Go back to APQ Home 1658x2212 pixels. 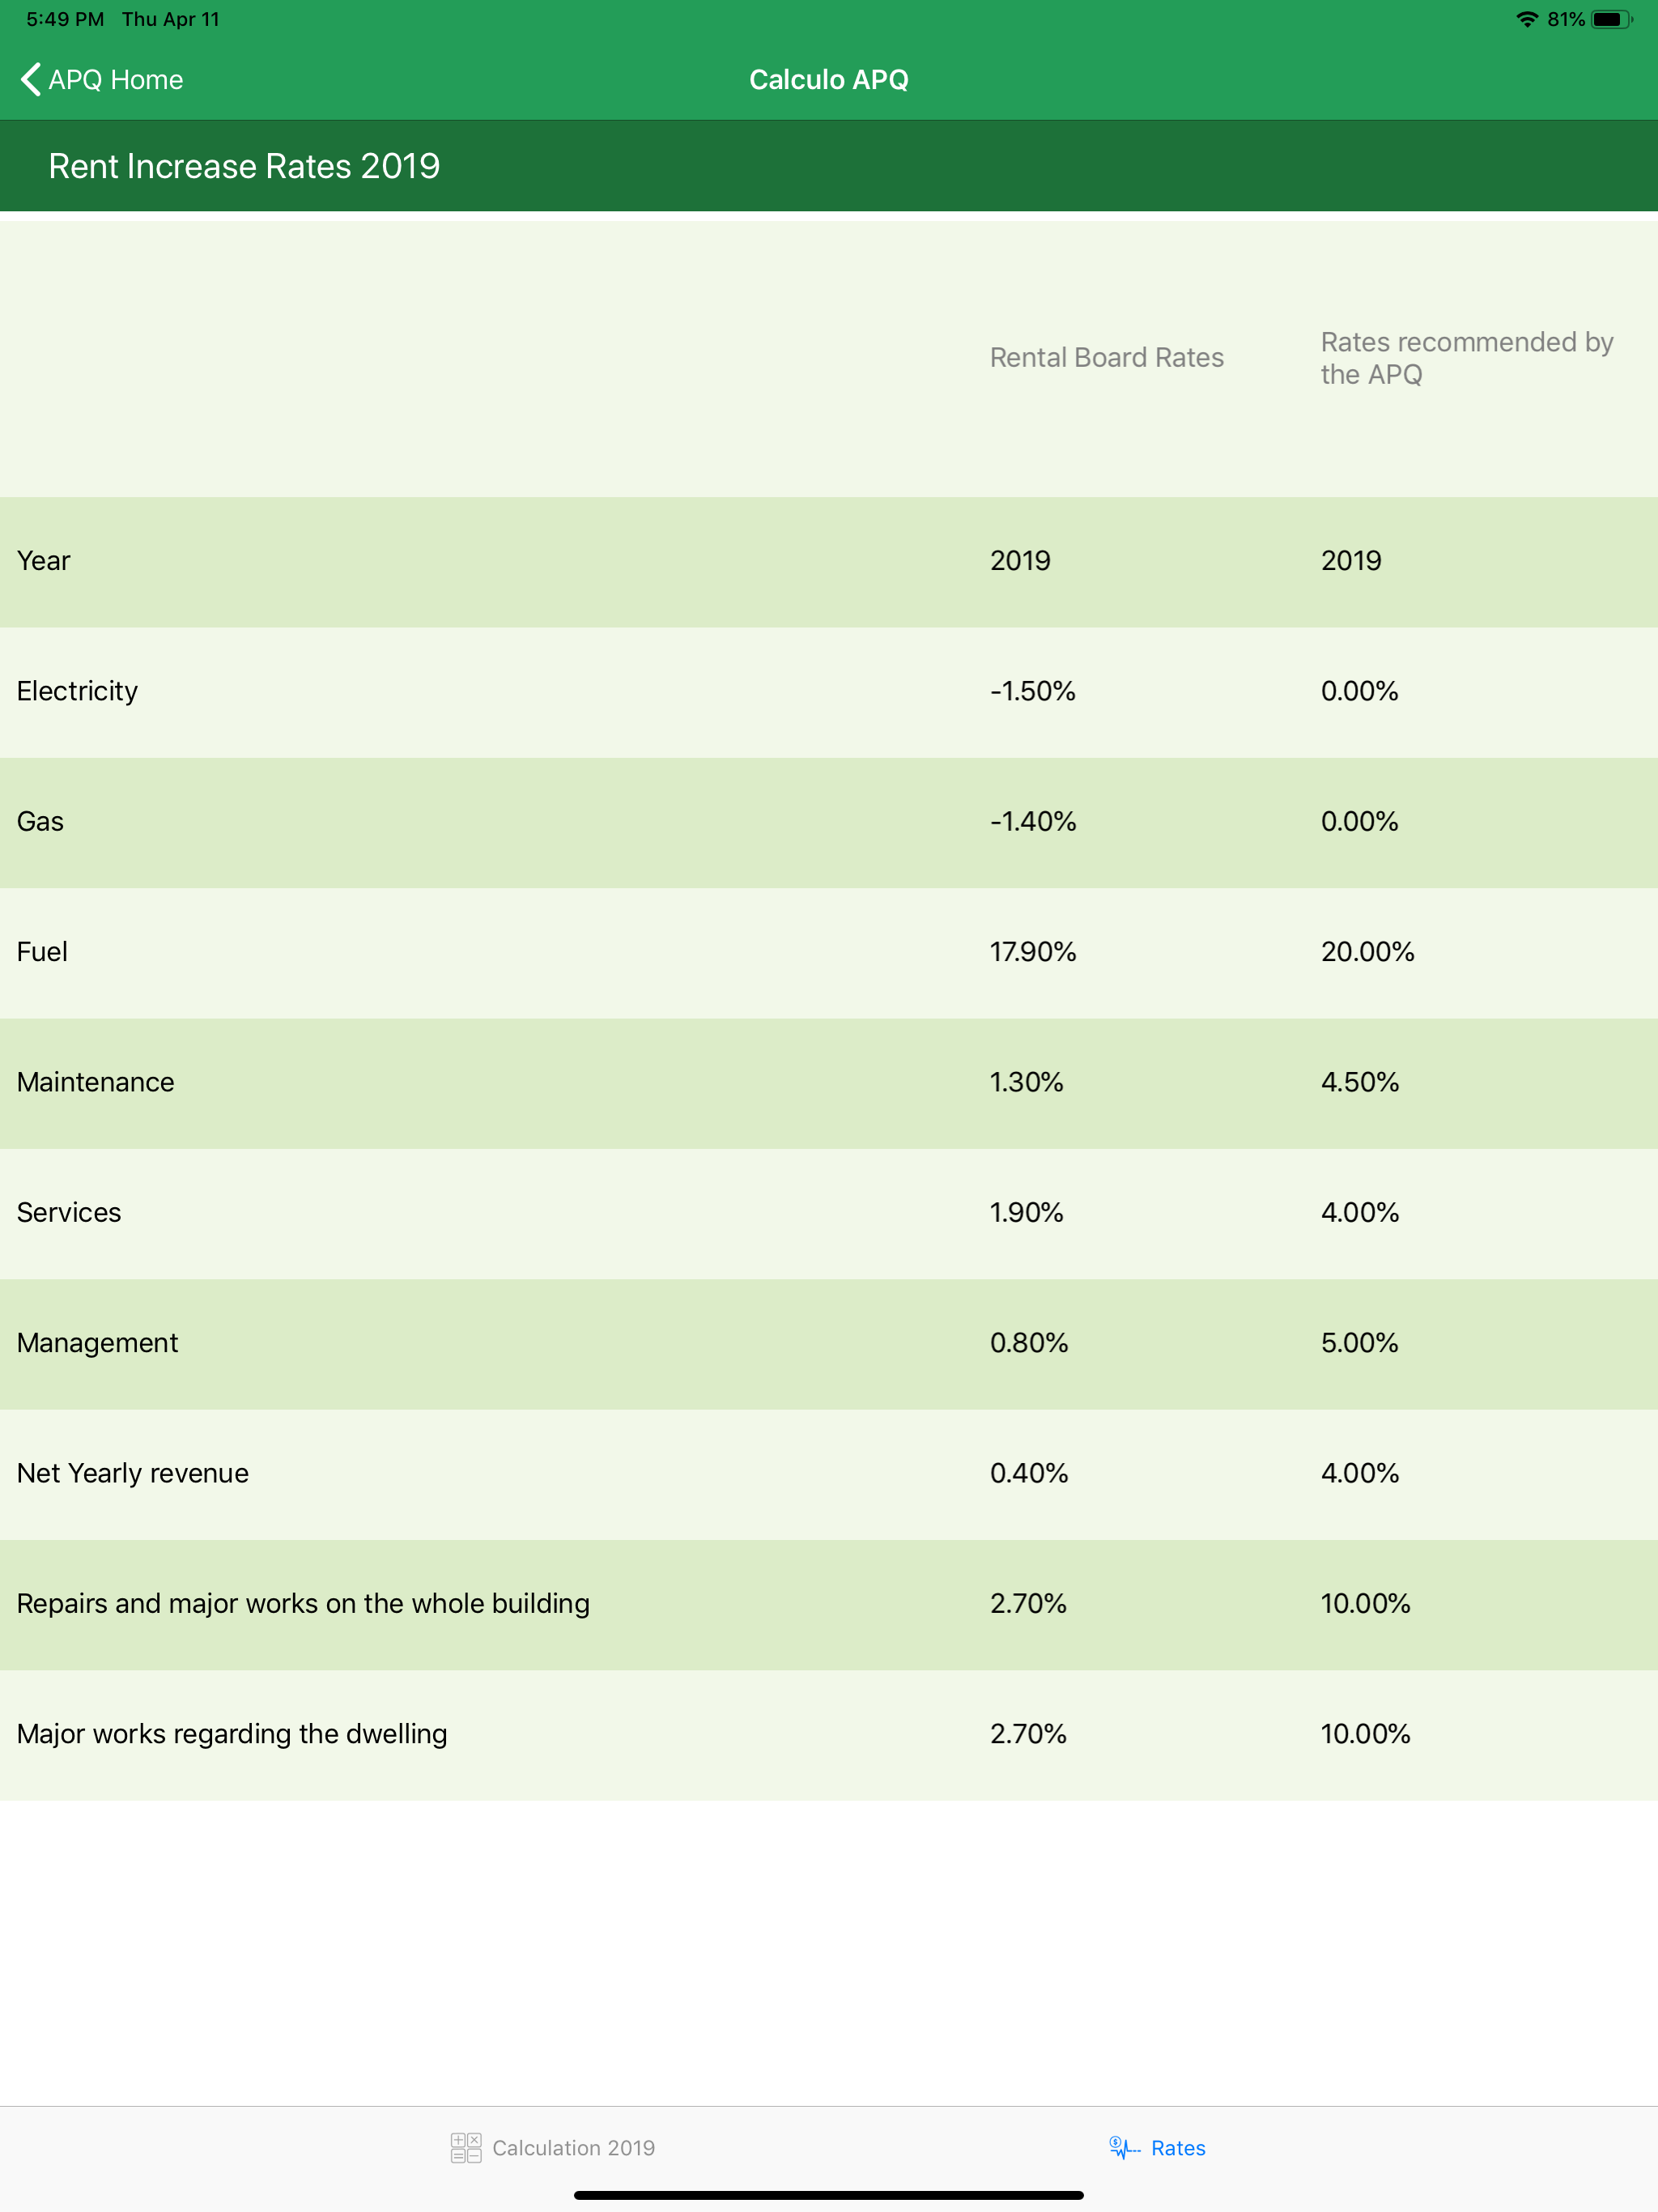(x=102, y=79)
